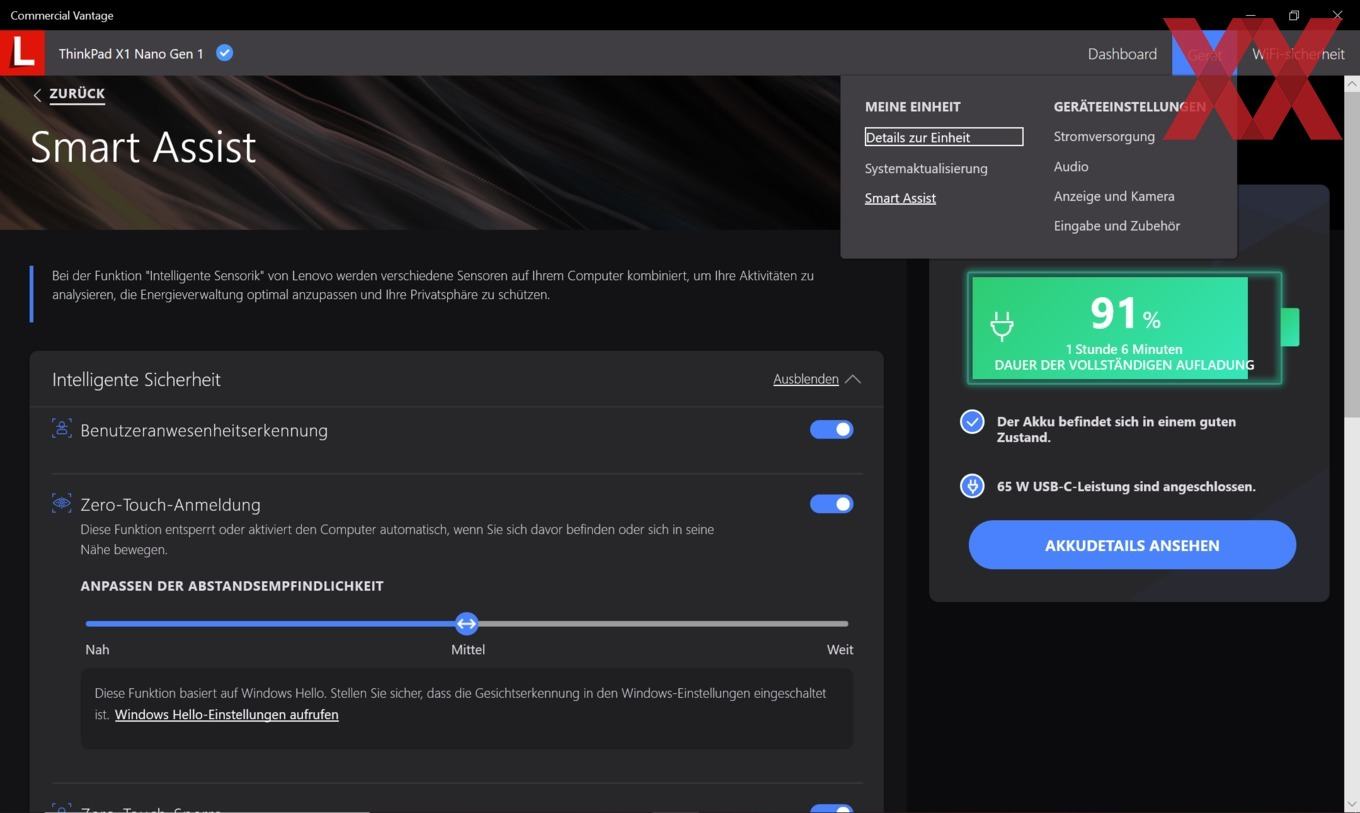Click the battery health checkmark icon

tap(972, 422)
